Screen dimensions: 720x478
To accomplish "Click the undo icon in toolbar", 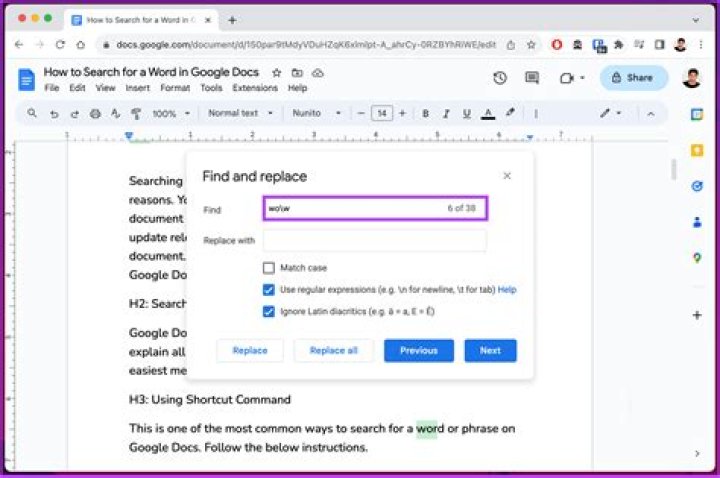I will (x=54, y=114).
